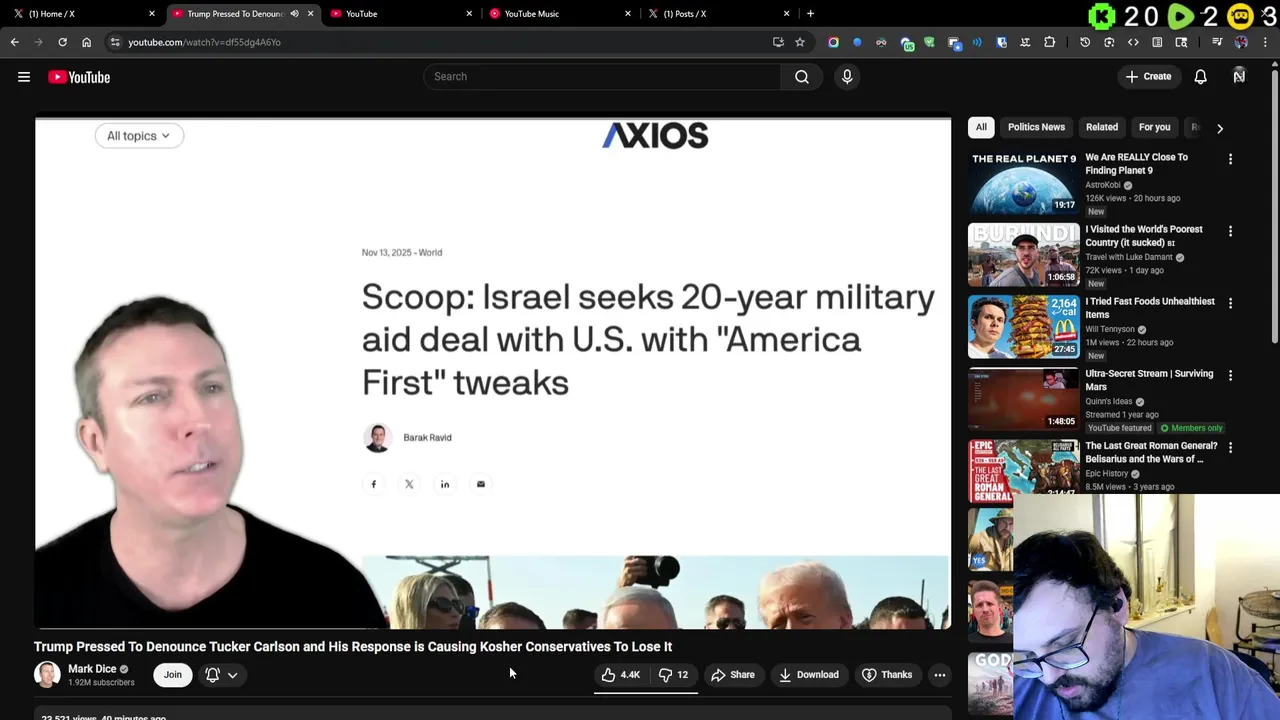Open Last Great Roman General video title
Image resolution: width=1280 pixels, height=720 pixels.
tap(1151, 453)
